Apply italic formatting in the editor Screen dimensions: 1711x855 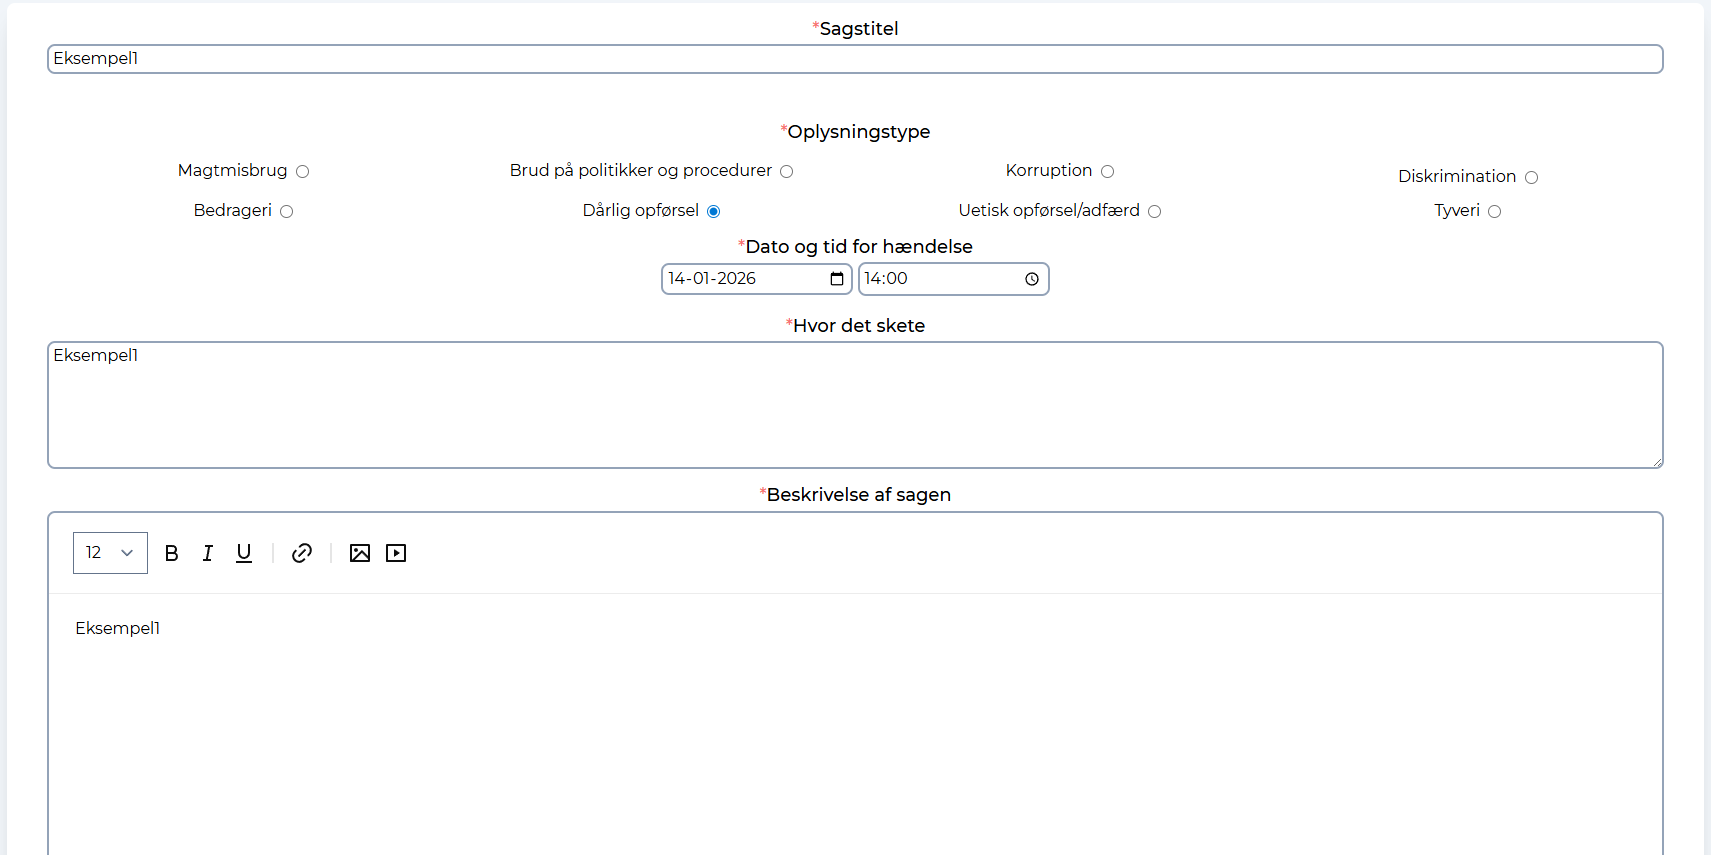[208, 553]
